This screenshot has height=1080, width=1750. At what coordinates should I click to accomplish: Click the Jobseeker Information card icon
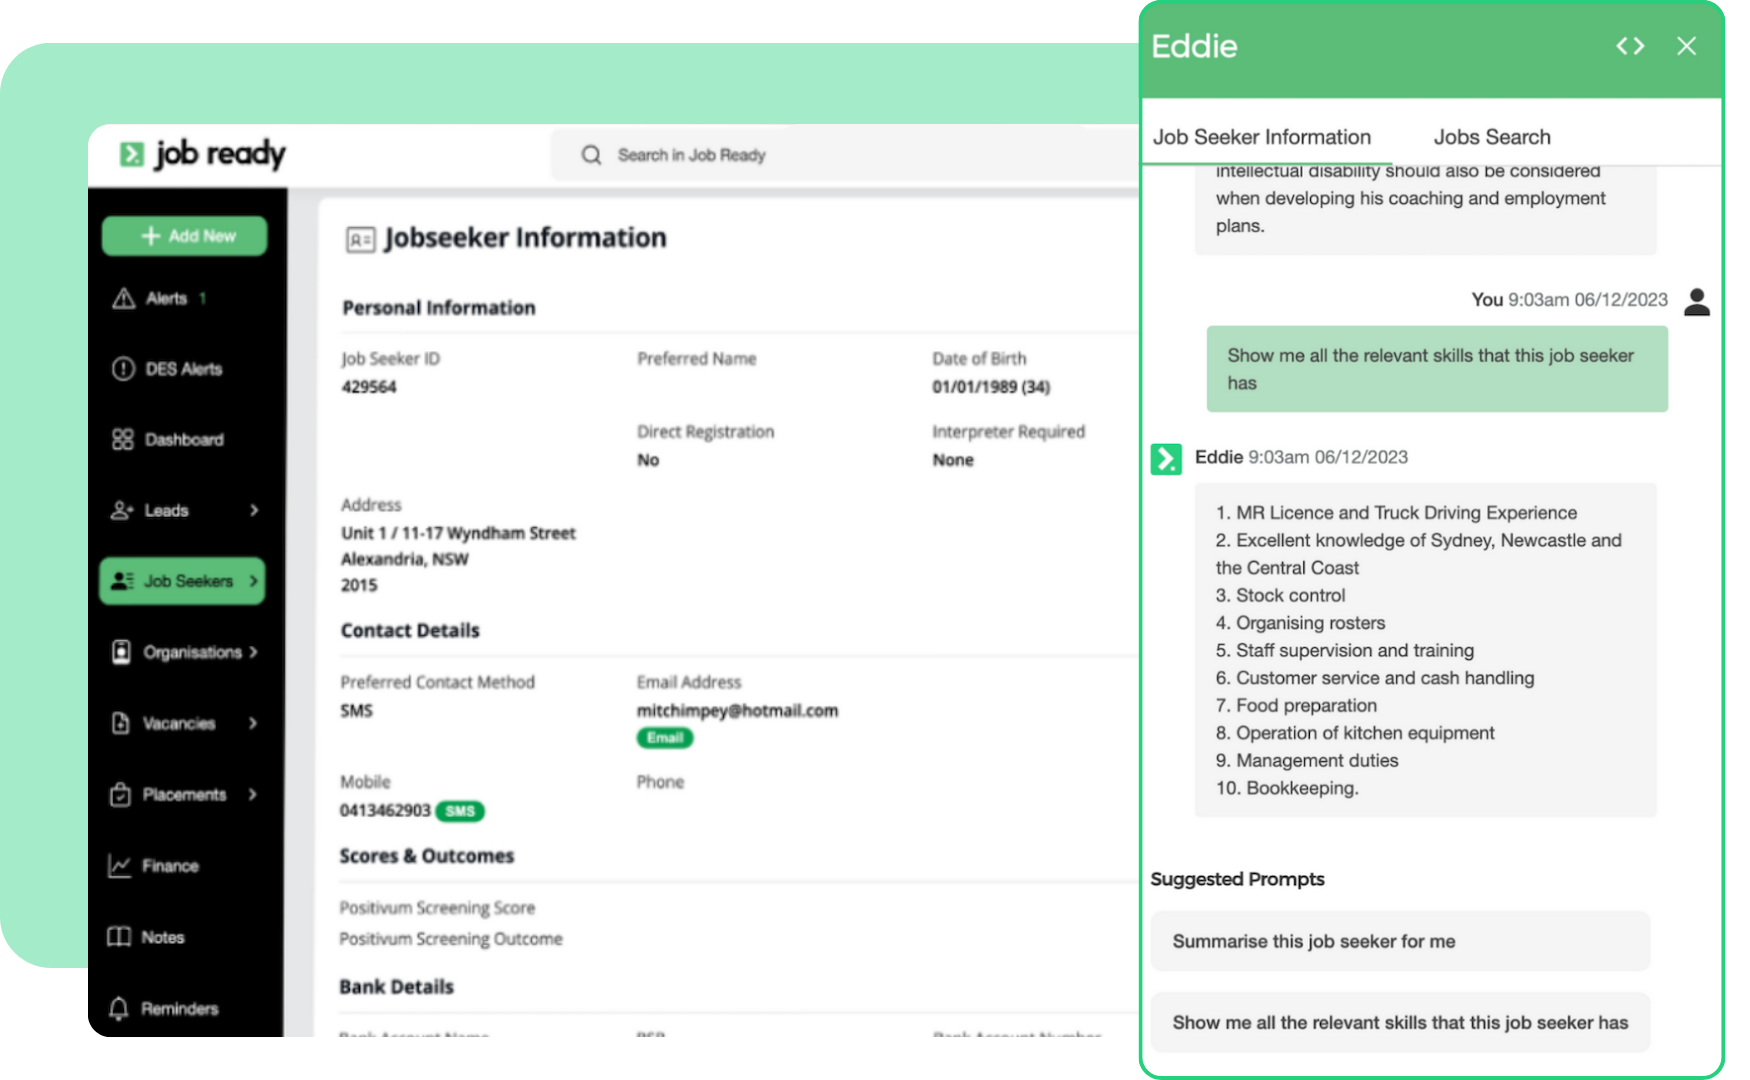point(360,240)
